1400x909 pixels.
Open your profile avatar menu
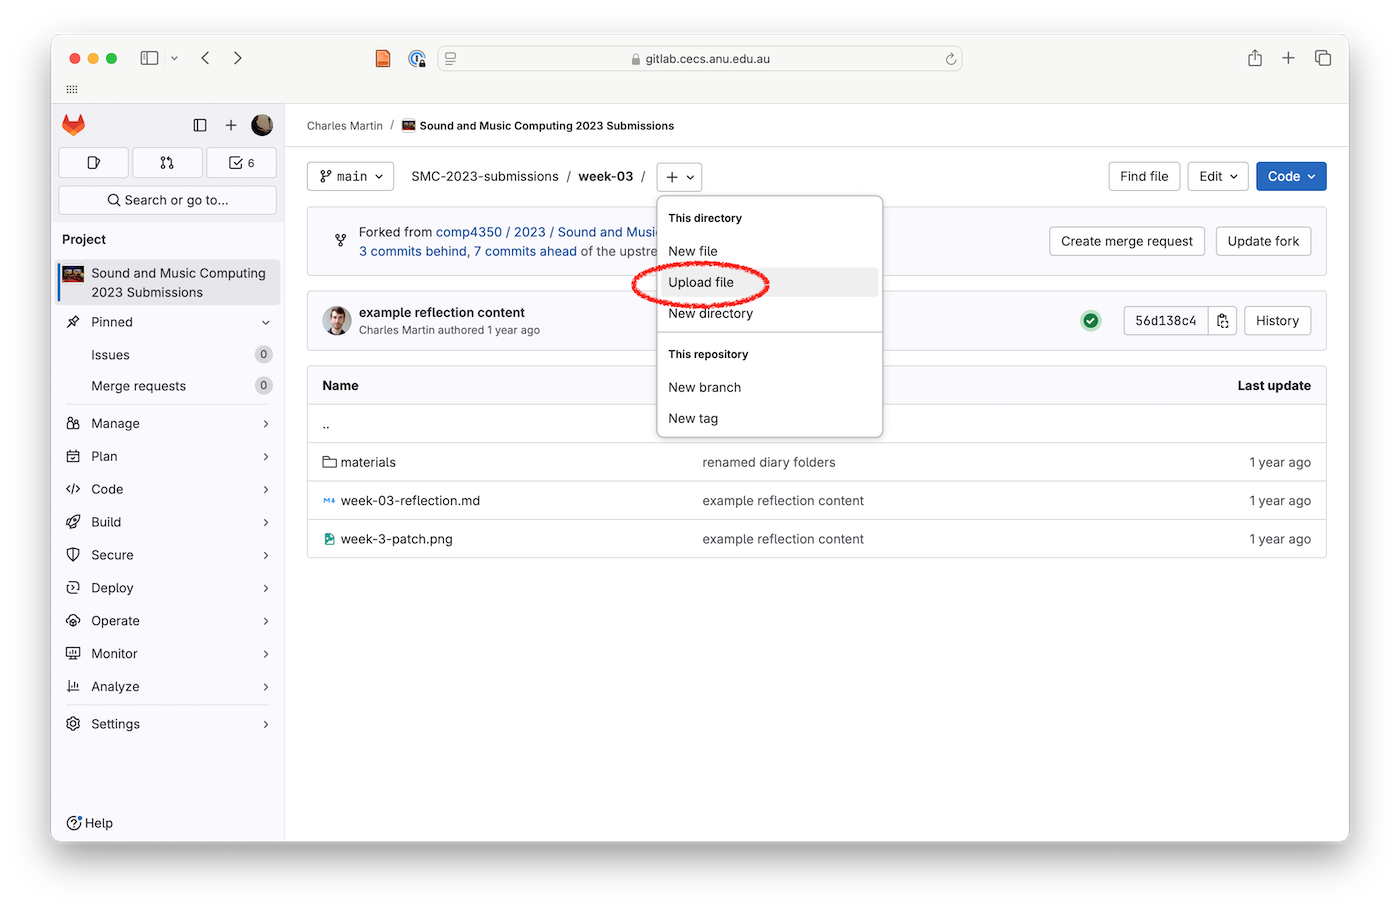click(x=261, y=125)
